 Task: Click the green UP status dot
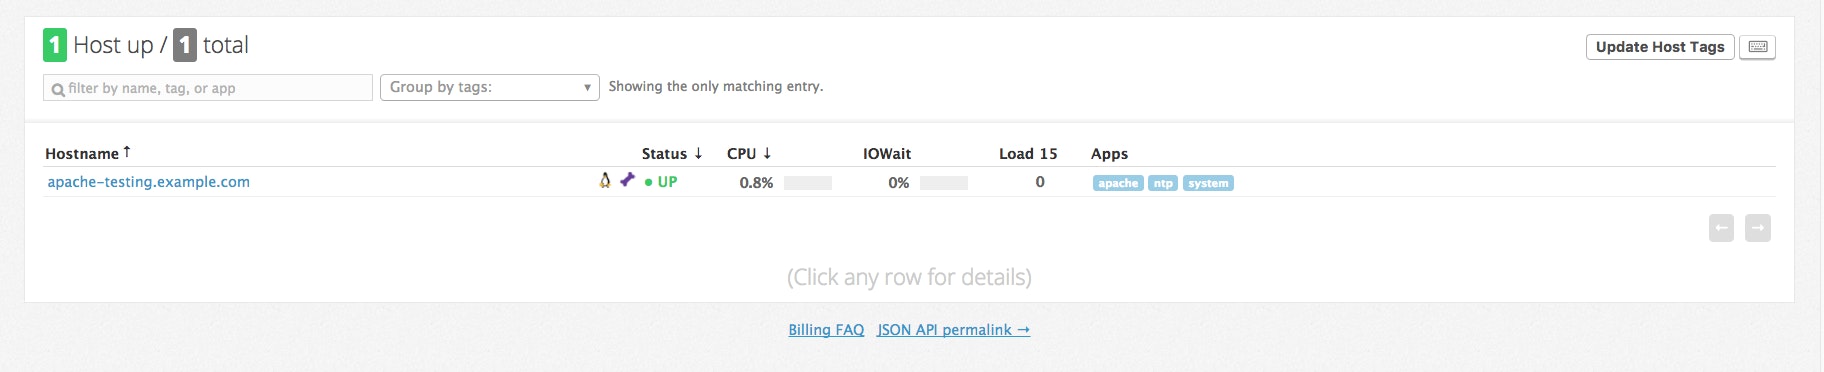(649, 182)
